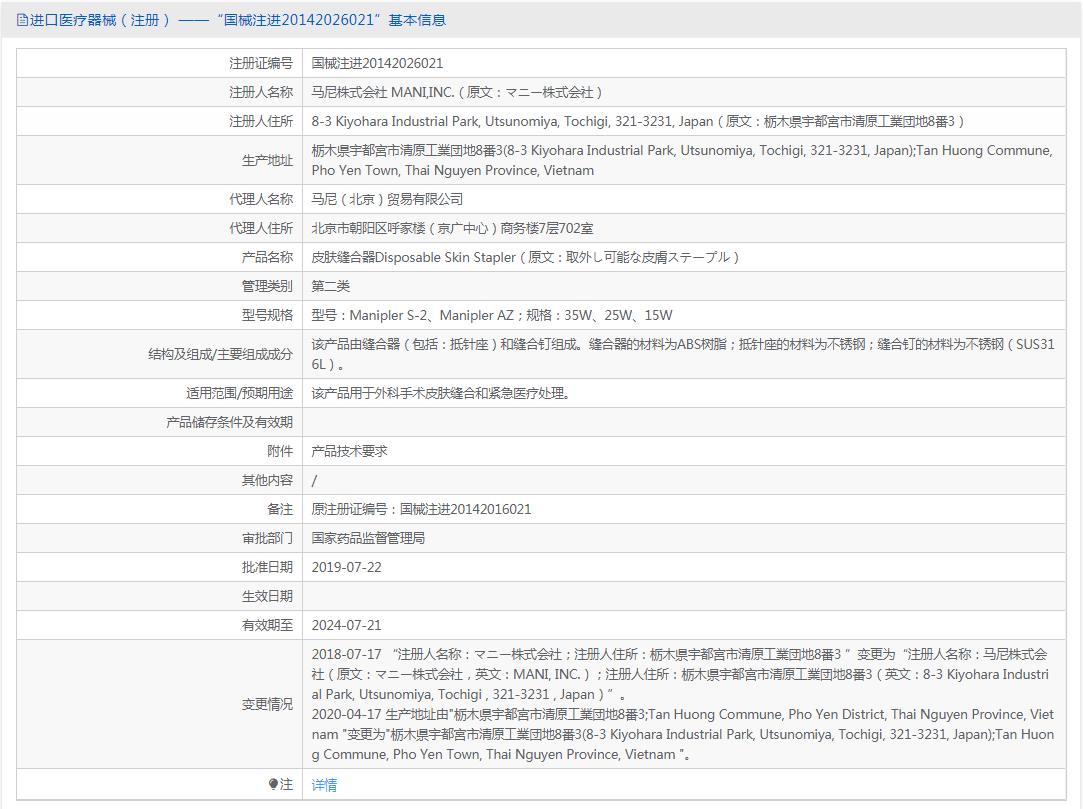Click the 生产地址 label

(x=267, y=160)
